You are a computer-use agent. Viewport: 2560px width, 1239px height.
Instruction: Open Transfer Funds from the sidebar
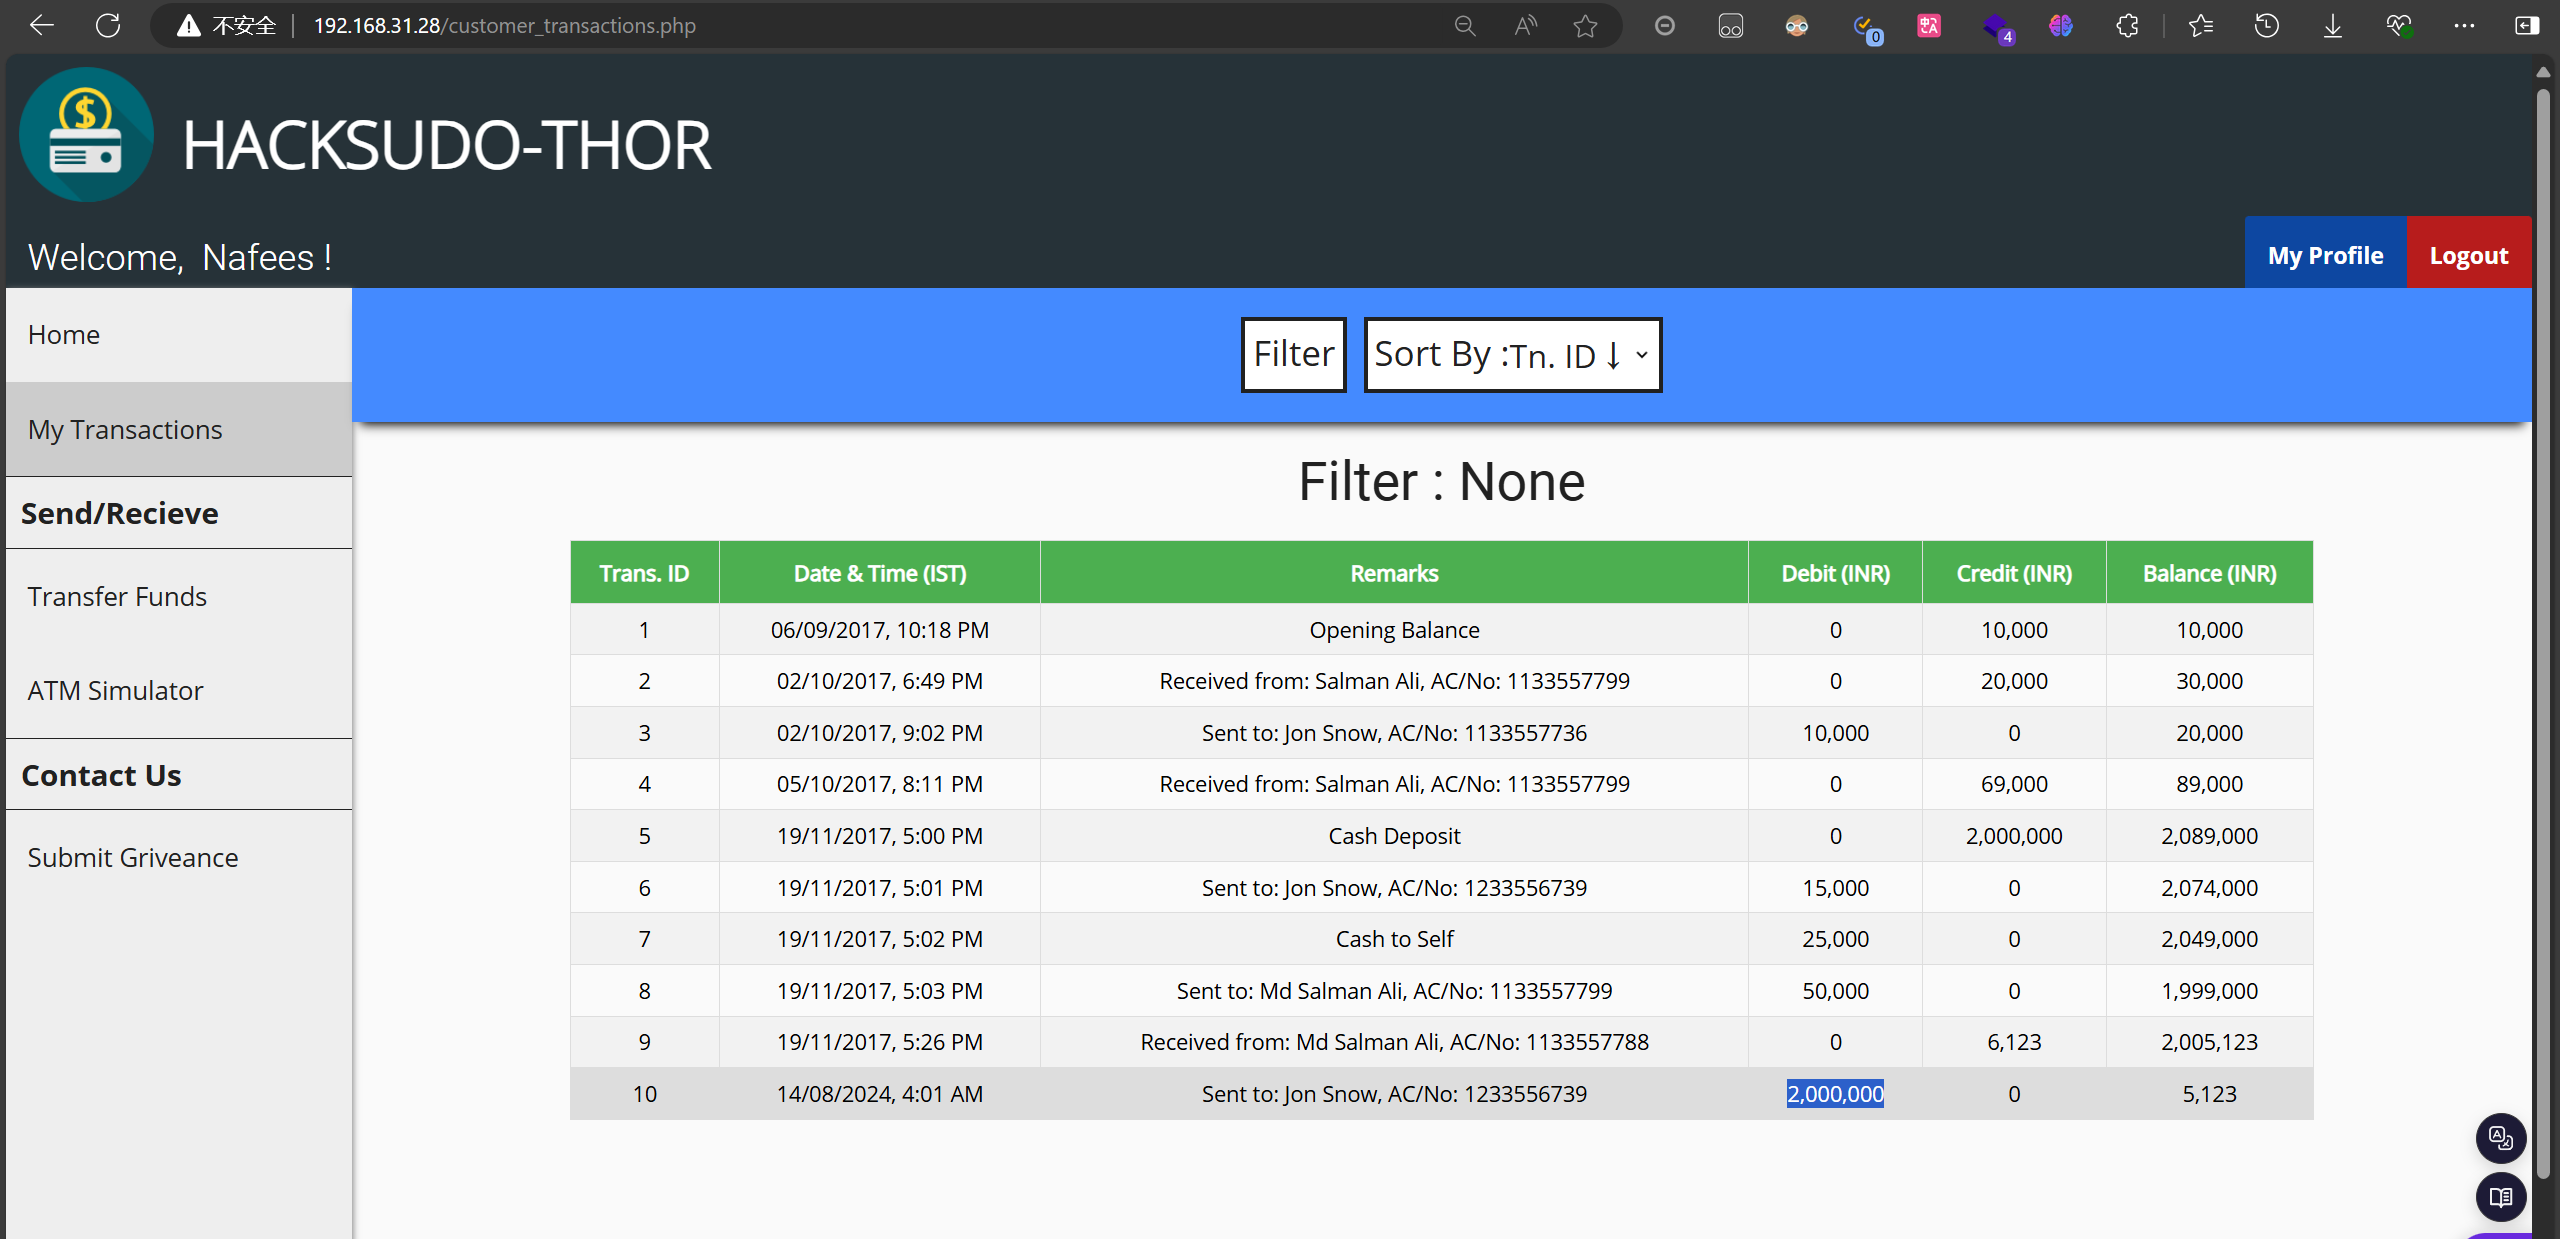pyautogui.click(x=179, y=596)
